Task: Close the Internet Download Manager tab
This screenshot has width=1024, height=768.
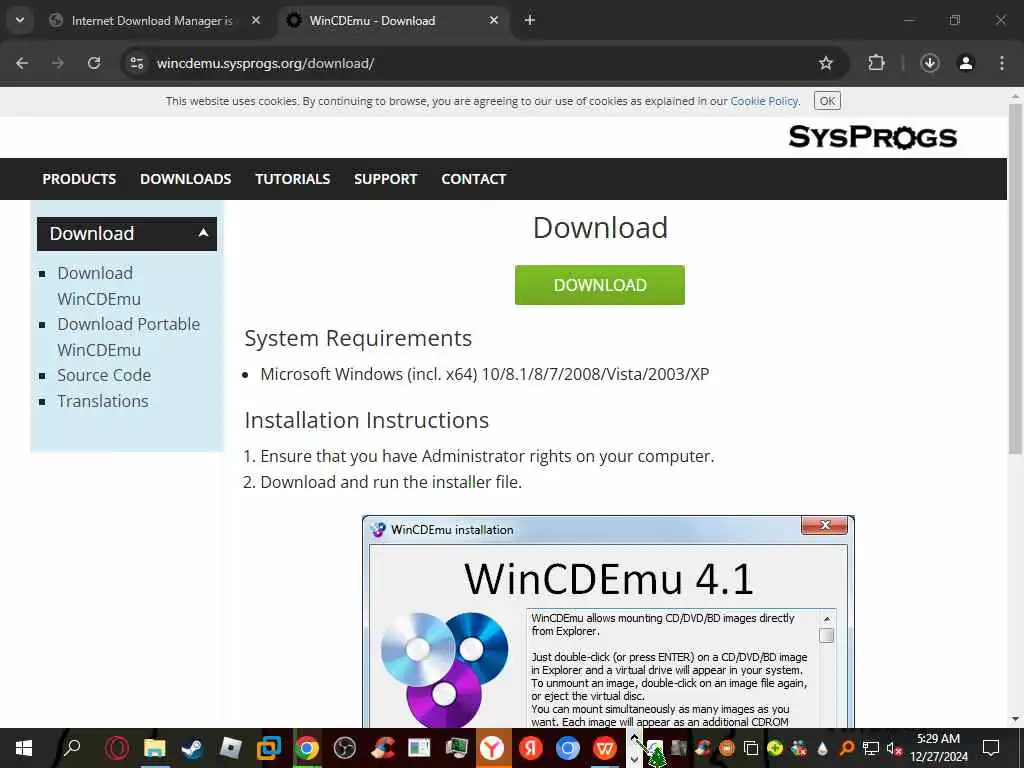Action: 256,20
